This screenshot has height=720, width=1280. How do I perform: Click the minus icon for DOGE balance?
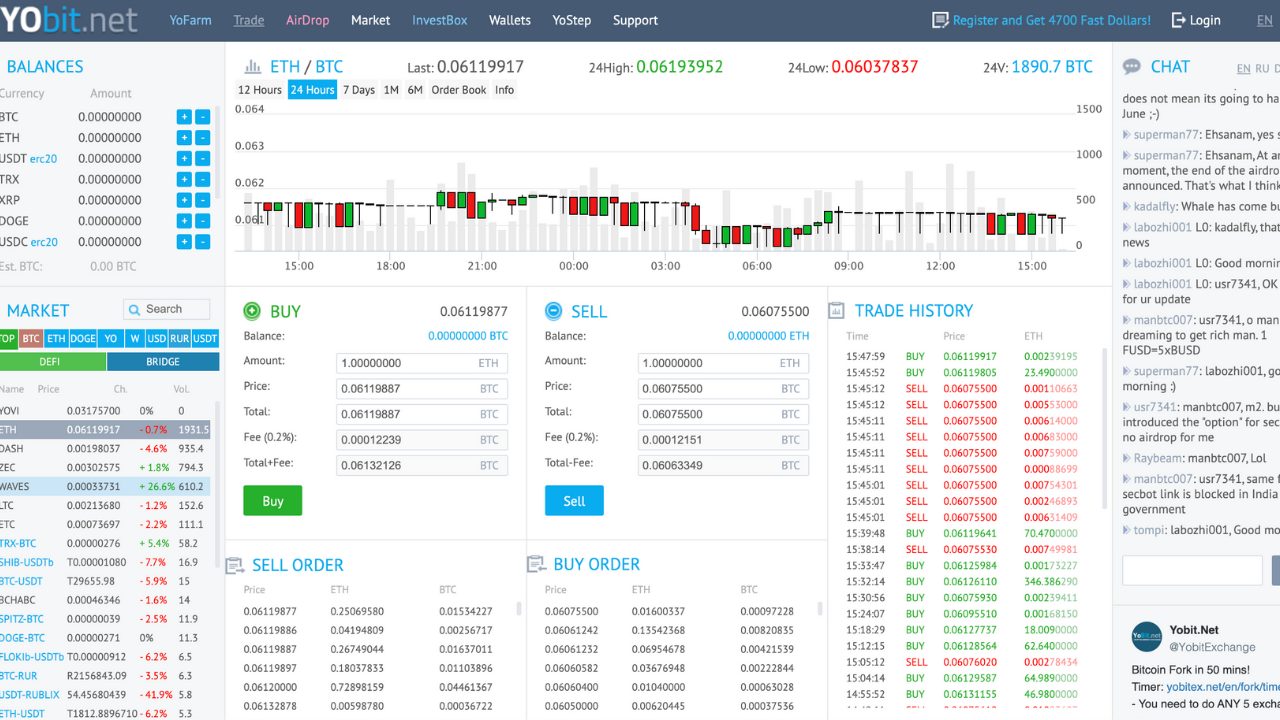(x=203, y=221)
